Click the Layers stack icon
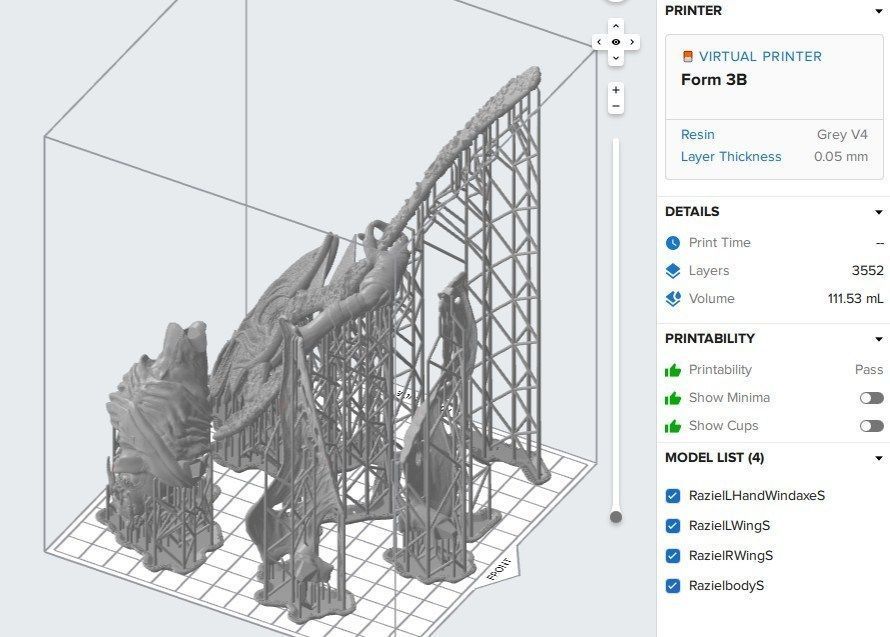 [x=673, y=271]
